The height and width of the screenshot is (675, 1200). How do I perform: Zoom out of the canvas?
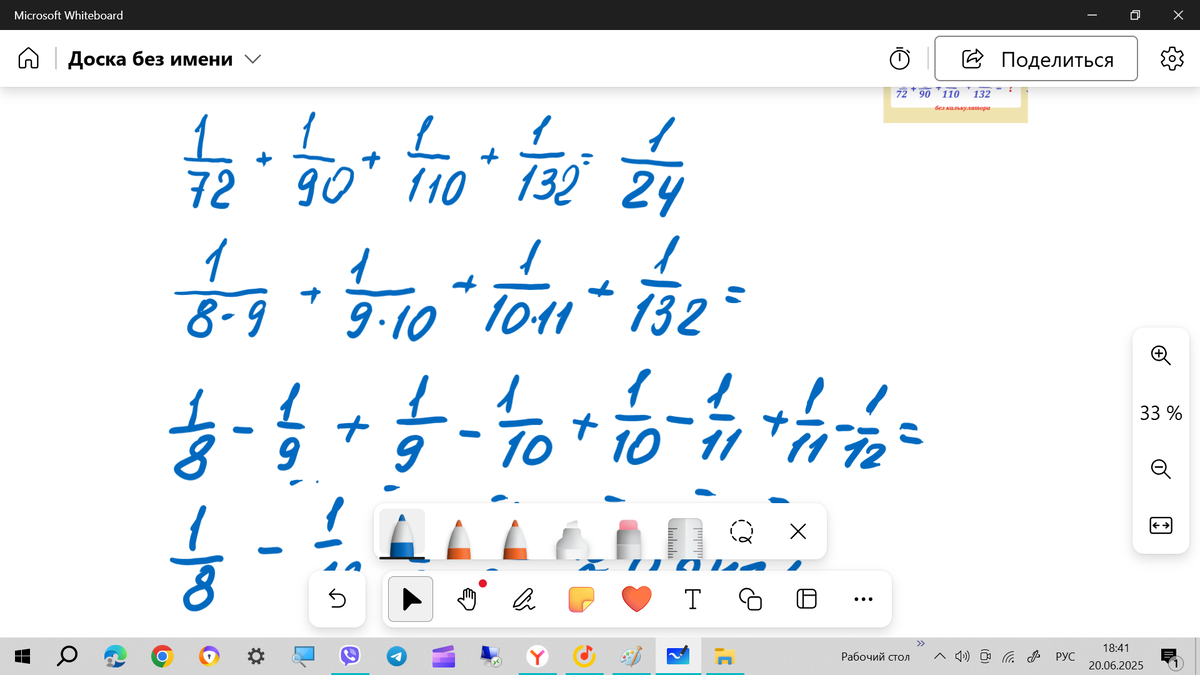click(x=1161, y=469)
